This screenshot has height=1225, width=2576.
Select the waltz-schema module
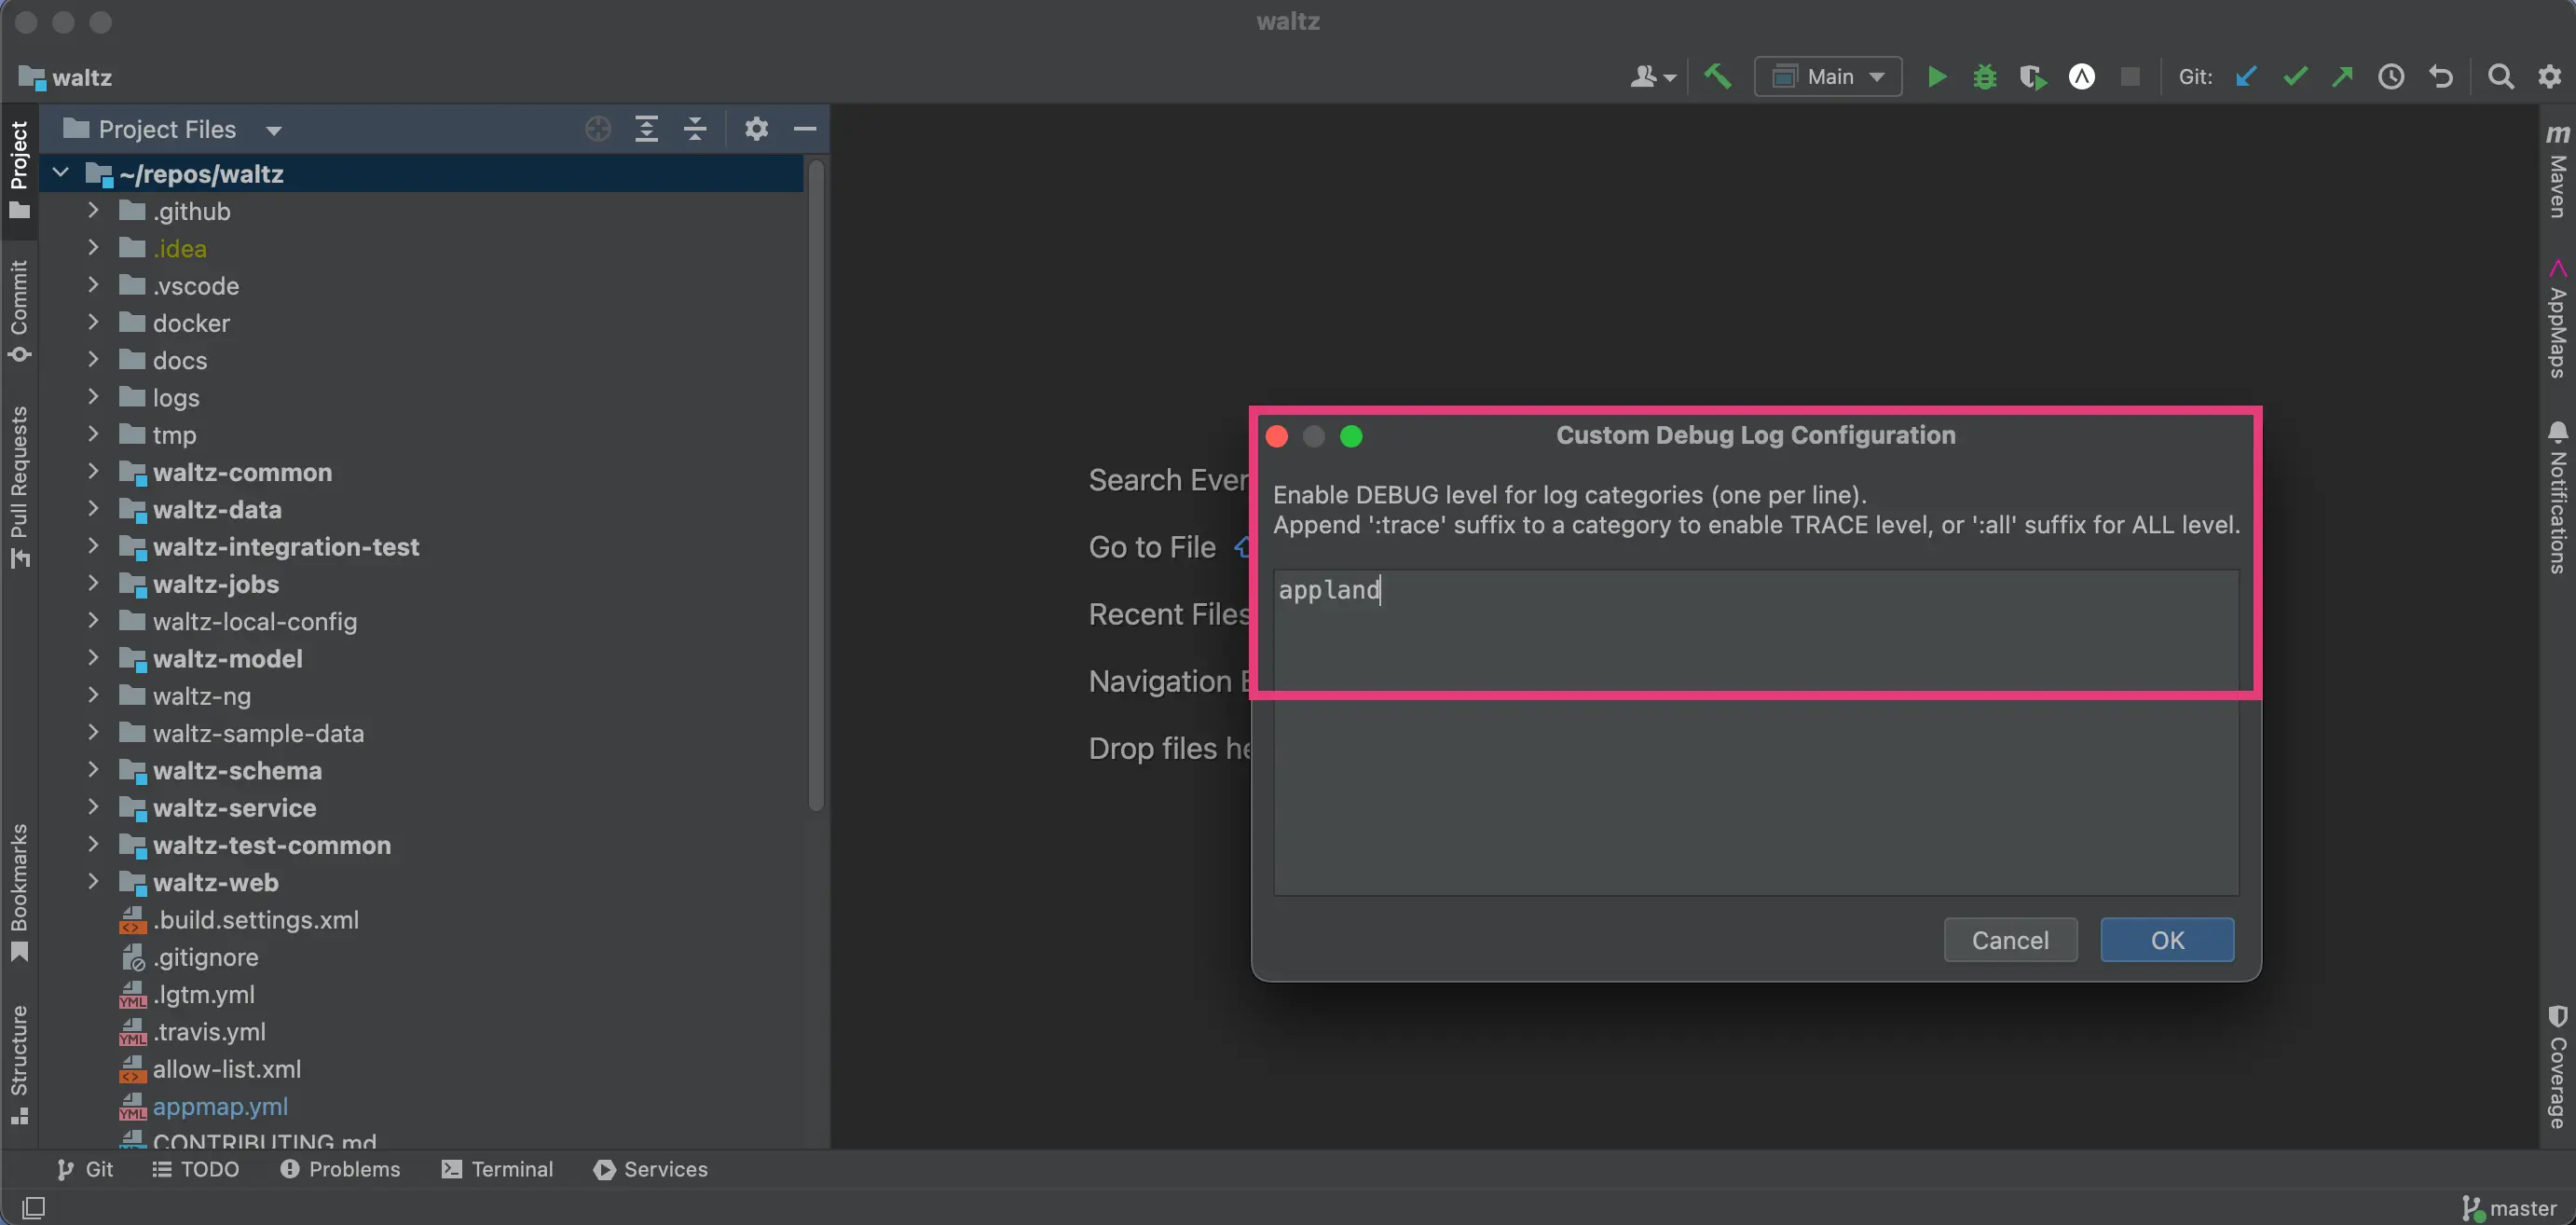237,770
